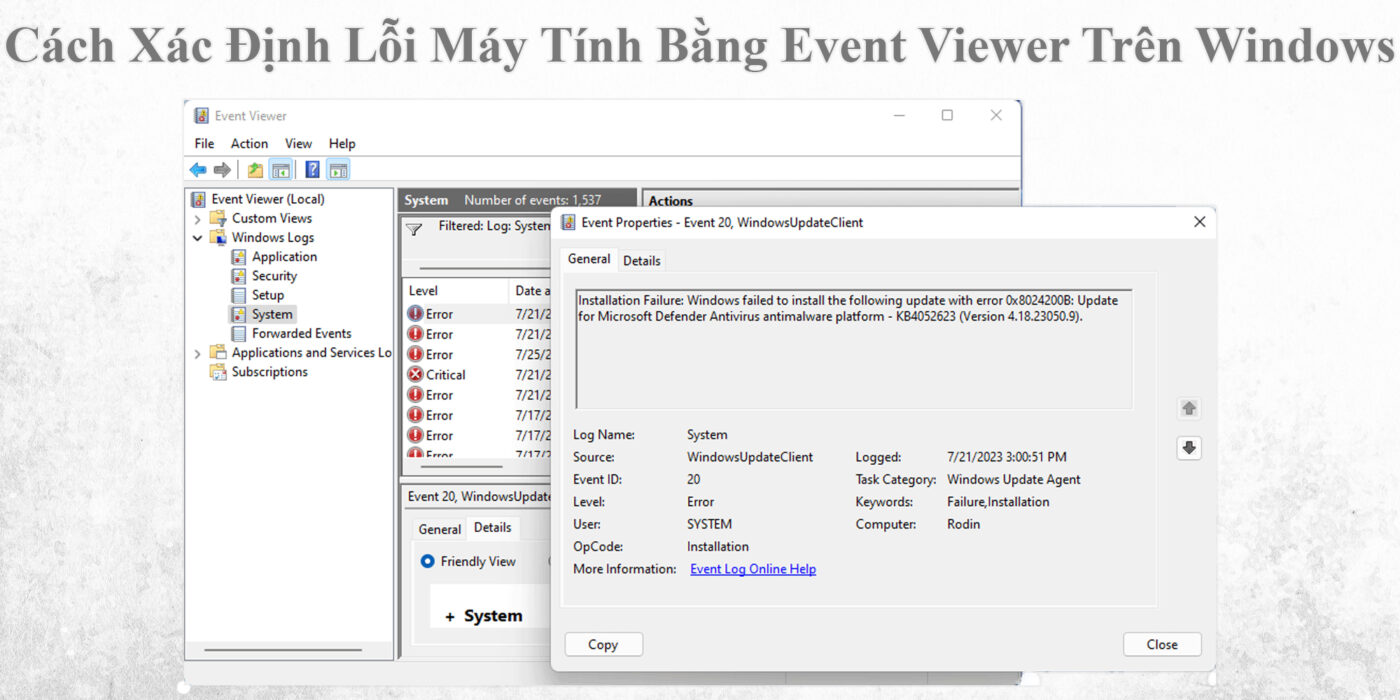Click the console tree horizontal scrollbar
This screenshot has width=1400, height=700.
click(284, 650)
